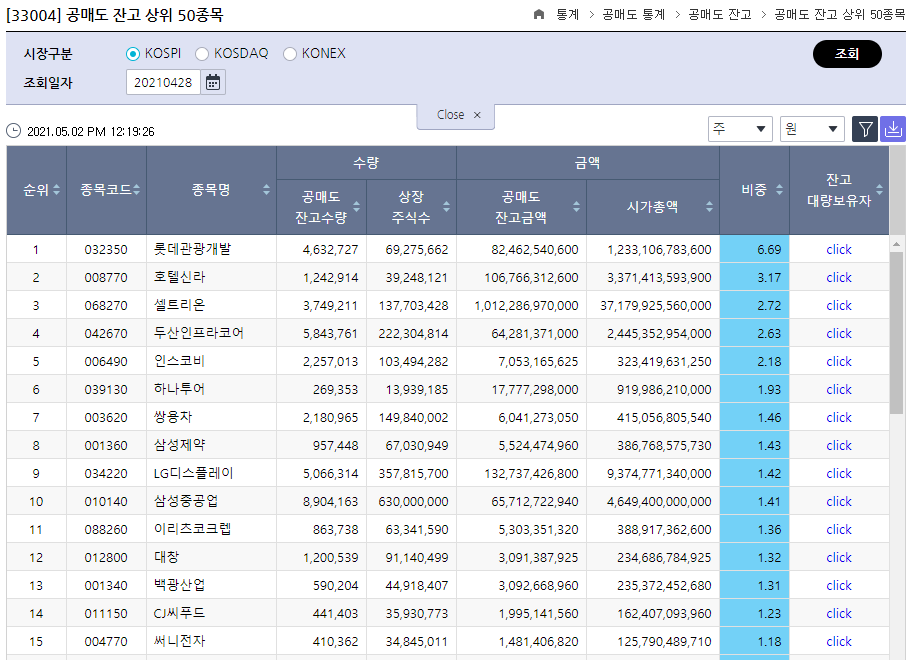Click the 조회일자 date input field
This screenshot has height=660, width=913.
[163, 83]
